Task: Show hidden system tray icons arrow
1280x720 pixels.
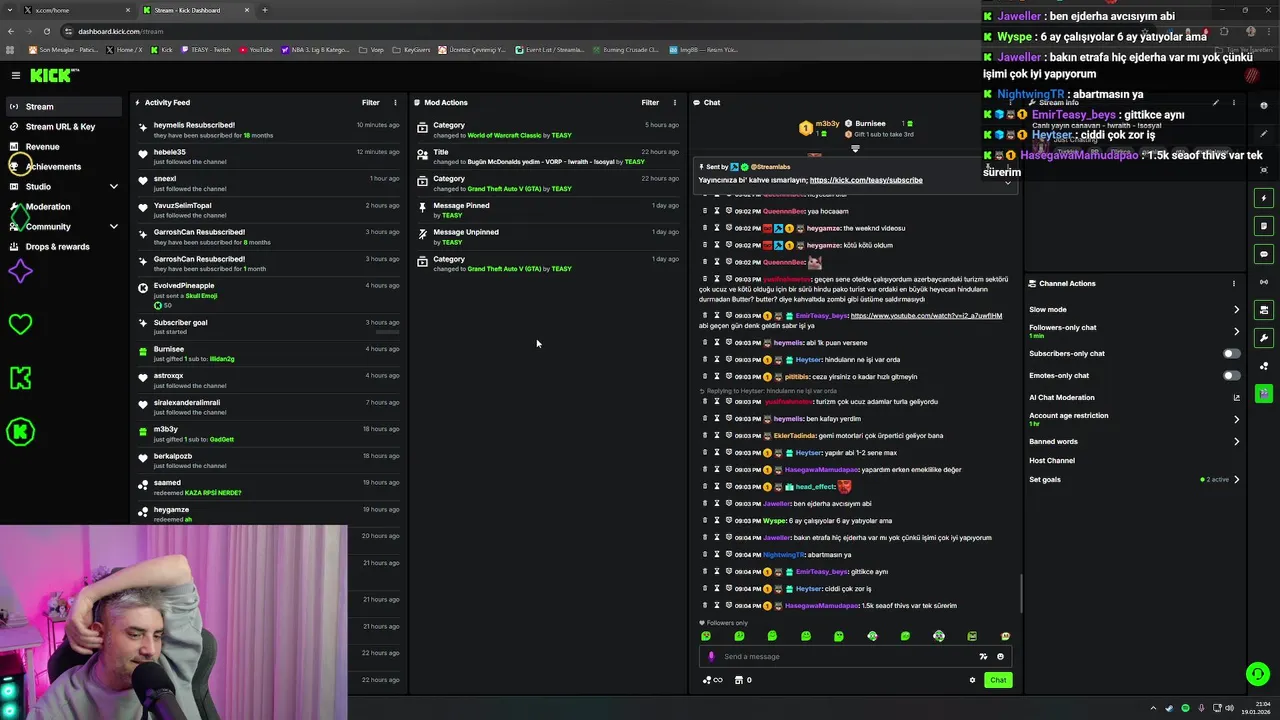Action: (x=1153, y=708)
